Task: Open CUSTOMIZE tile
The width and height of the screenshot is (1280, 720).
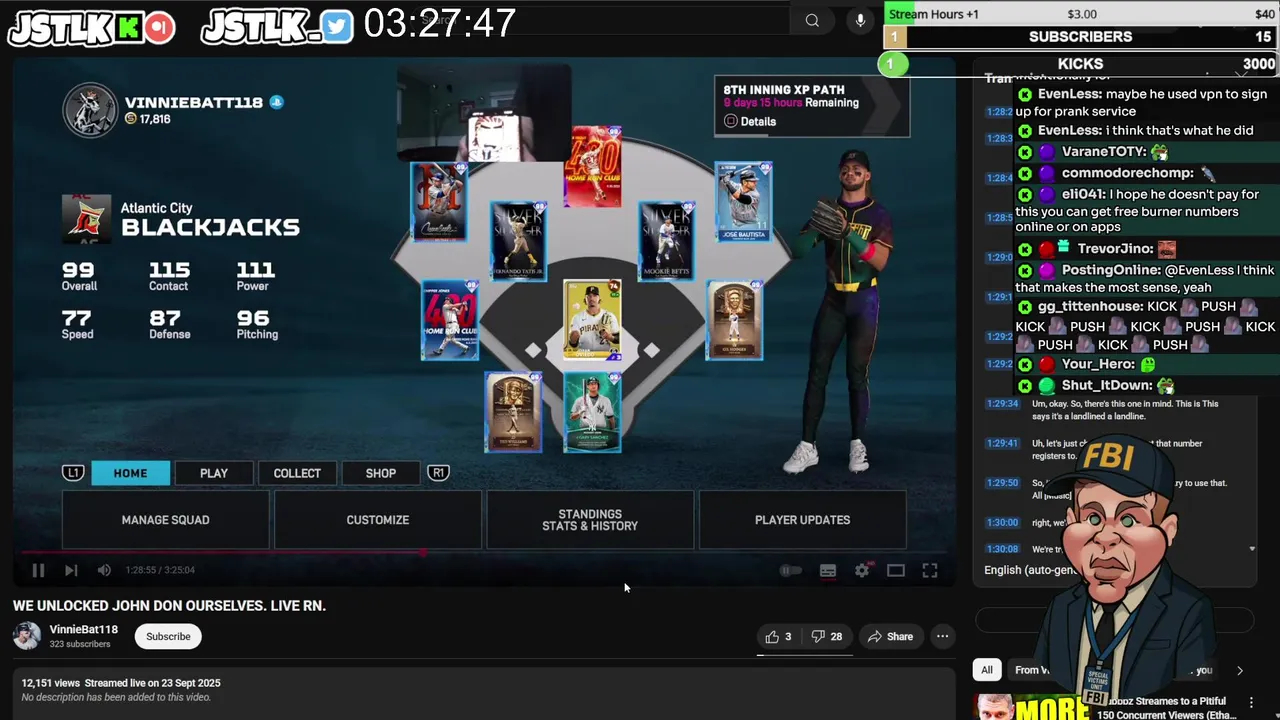Action: tap(378, 520)
